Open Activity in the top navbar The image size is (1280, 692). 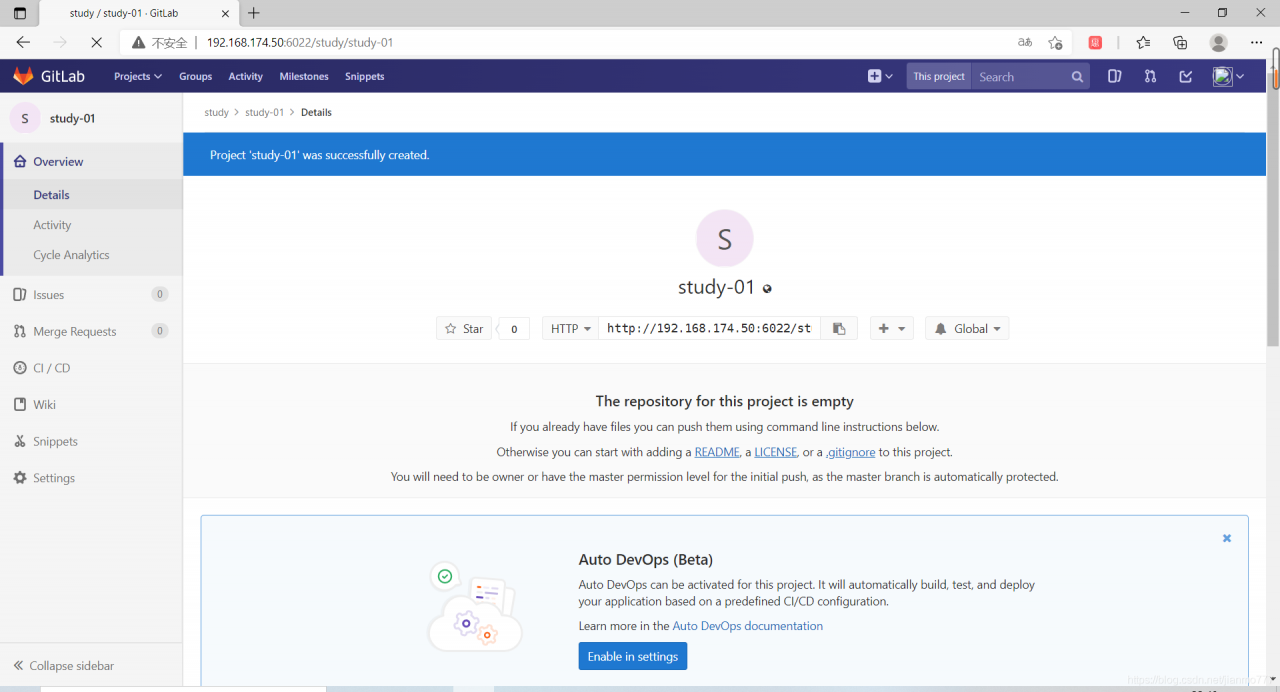[245, 76]
